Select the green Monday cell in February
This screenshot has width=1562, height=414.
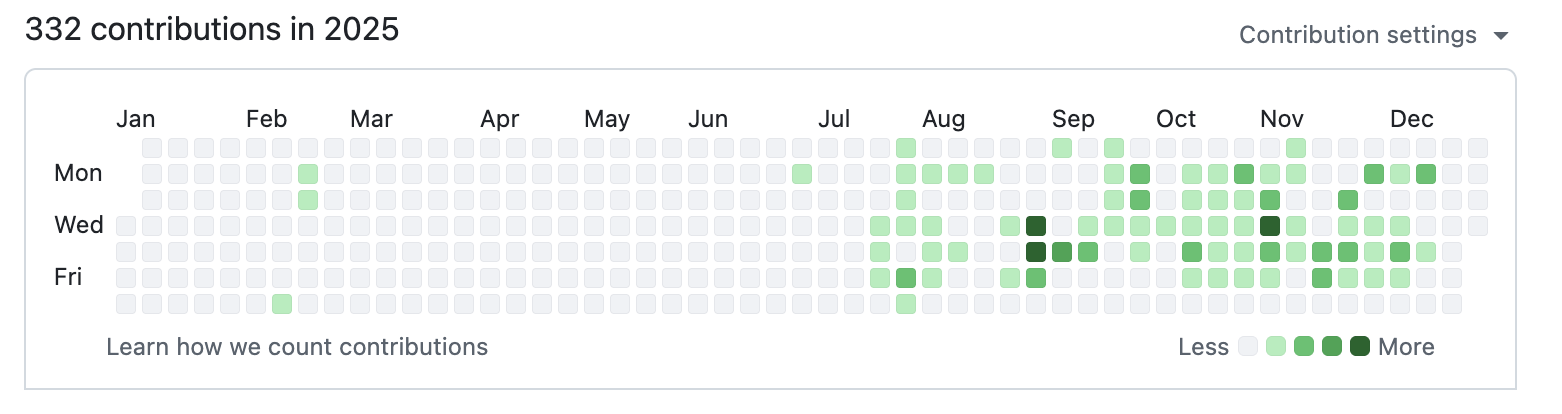tap(308, 173)
